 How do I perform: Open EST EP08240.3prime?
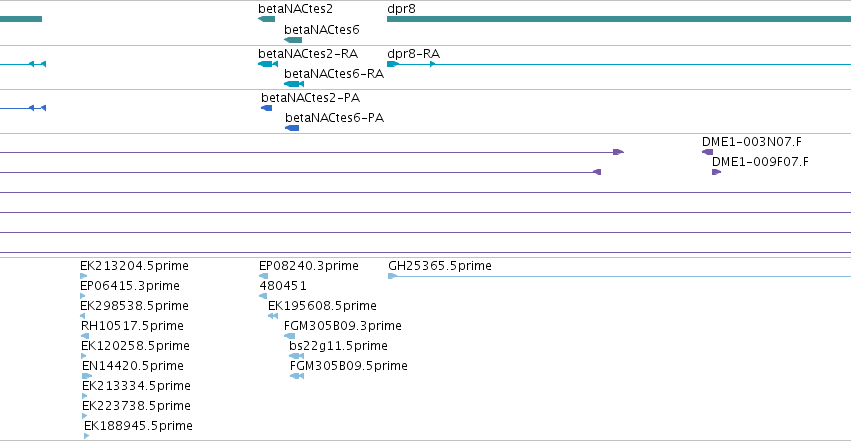[263, 276]
